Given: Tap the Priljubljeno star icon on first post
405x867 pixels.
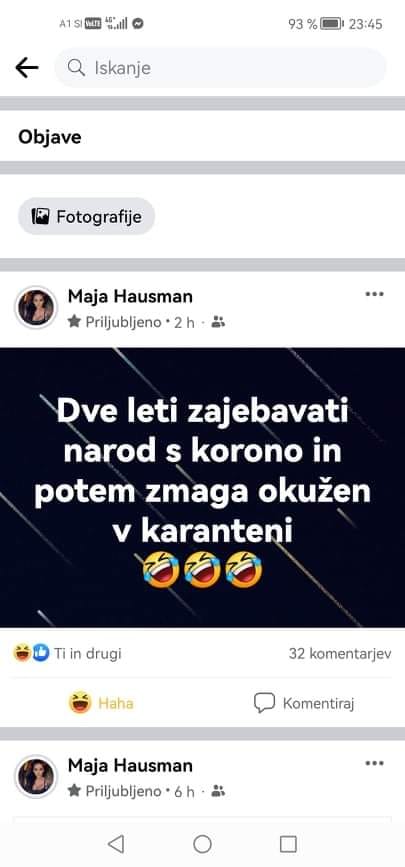Looking at the screenshot, I should tap(74, 321).
